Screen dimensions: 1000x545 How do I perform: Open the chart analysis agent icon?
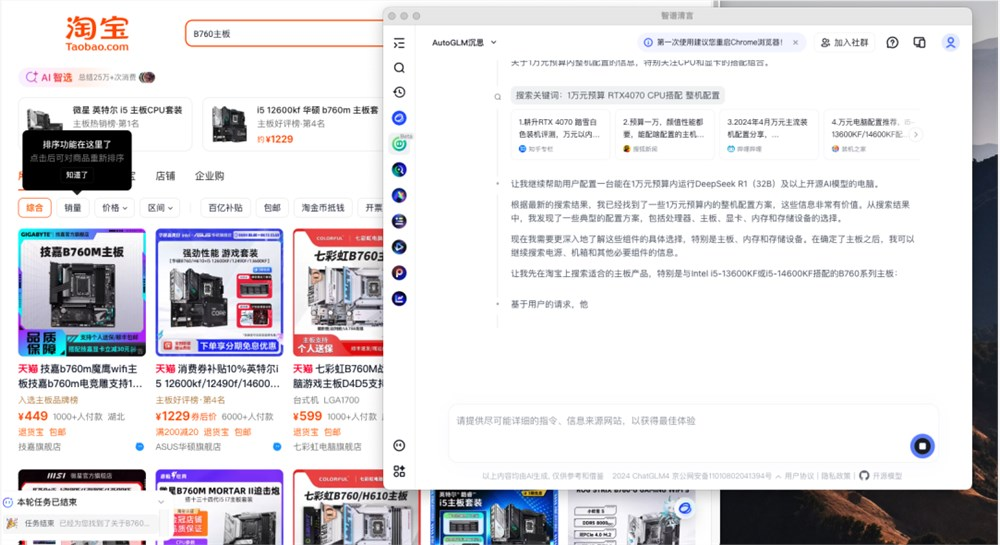coord(399,298)
